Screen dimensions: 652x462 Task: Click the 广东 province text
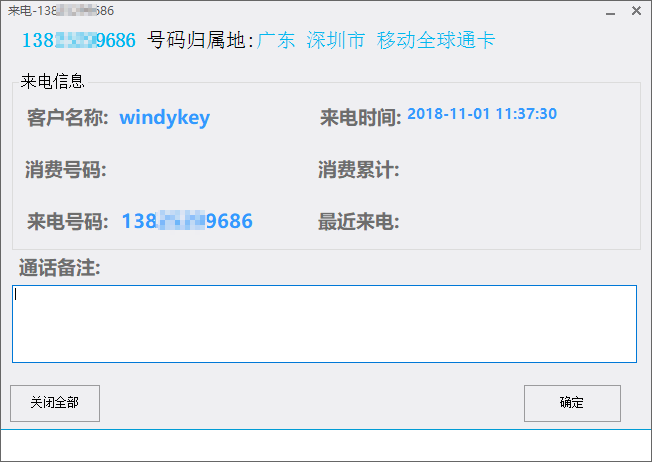[276, 40]
